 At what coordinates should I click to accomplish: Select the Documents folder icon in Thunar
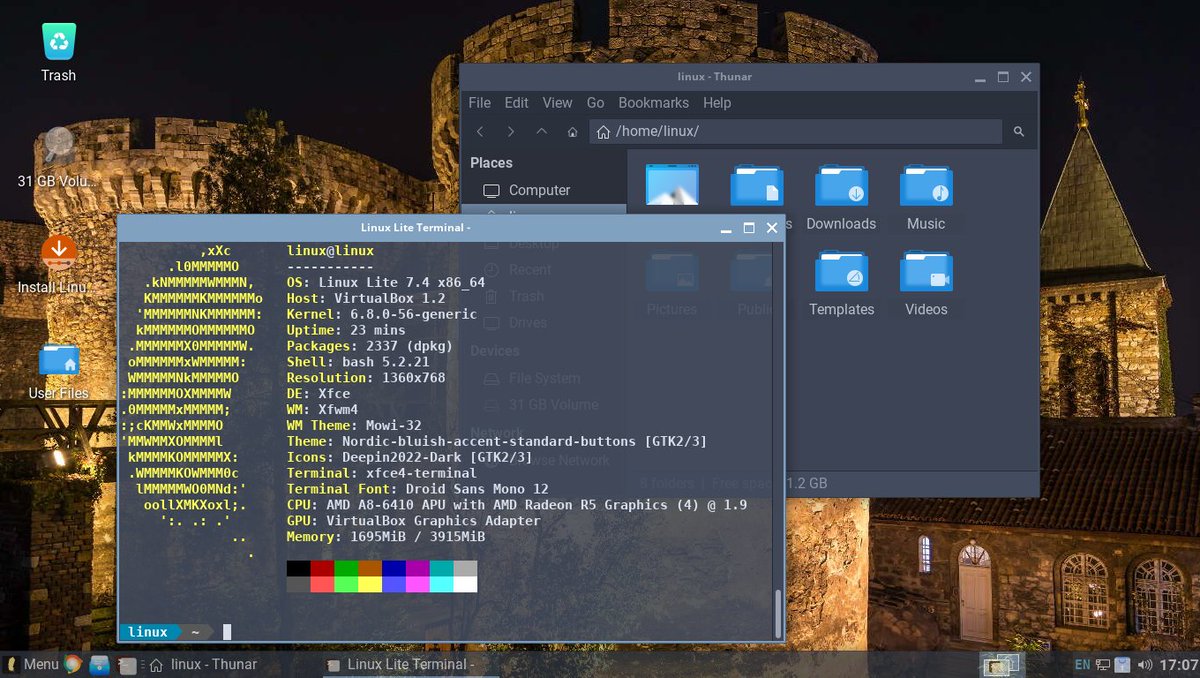pyautogui.click(x=757, y=185)
